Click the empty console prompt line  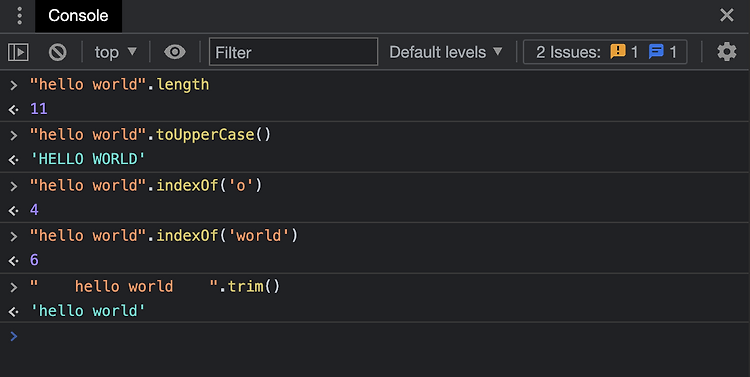pyautogui.click(x=375, y=336)
